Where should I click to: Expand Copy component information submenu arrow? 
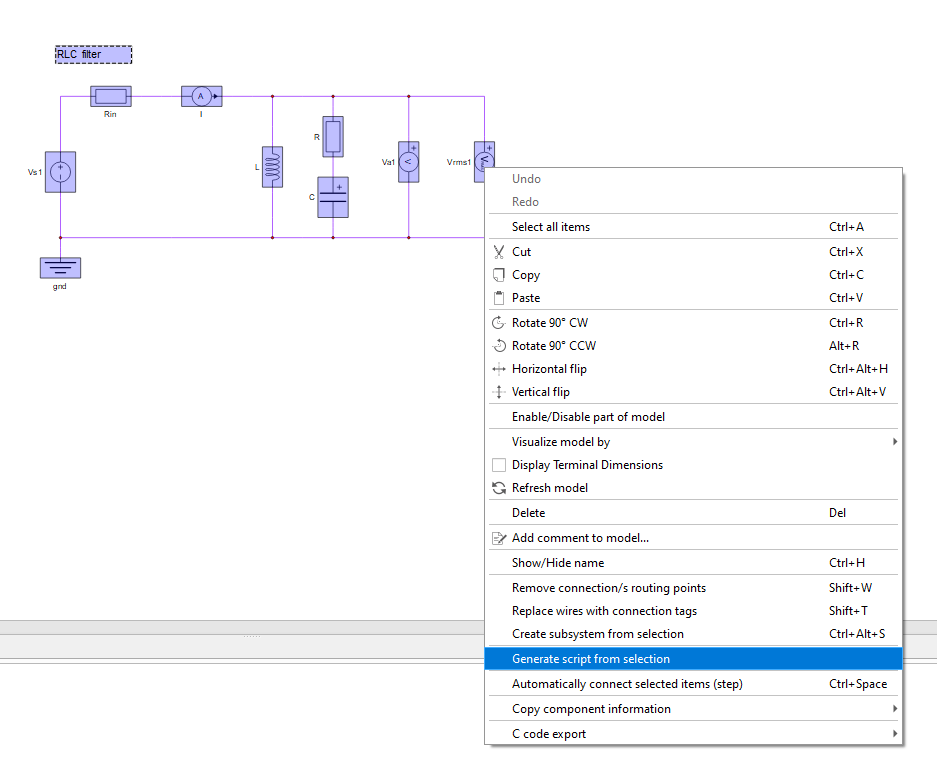click(x=895, y=709)
